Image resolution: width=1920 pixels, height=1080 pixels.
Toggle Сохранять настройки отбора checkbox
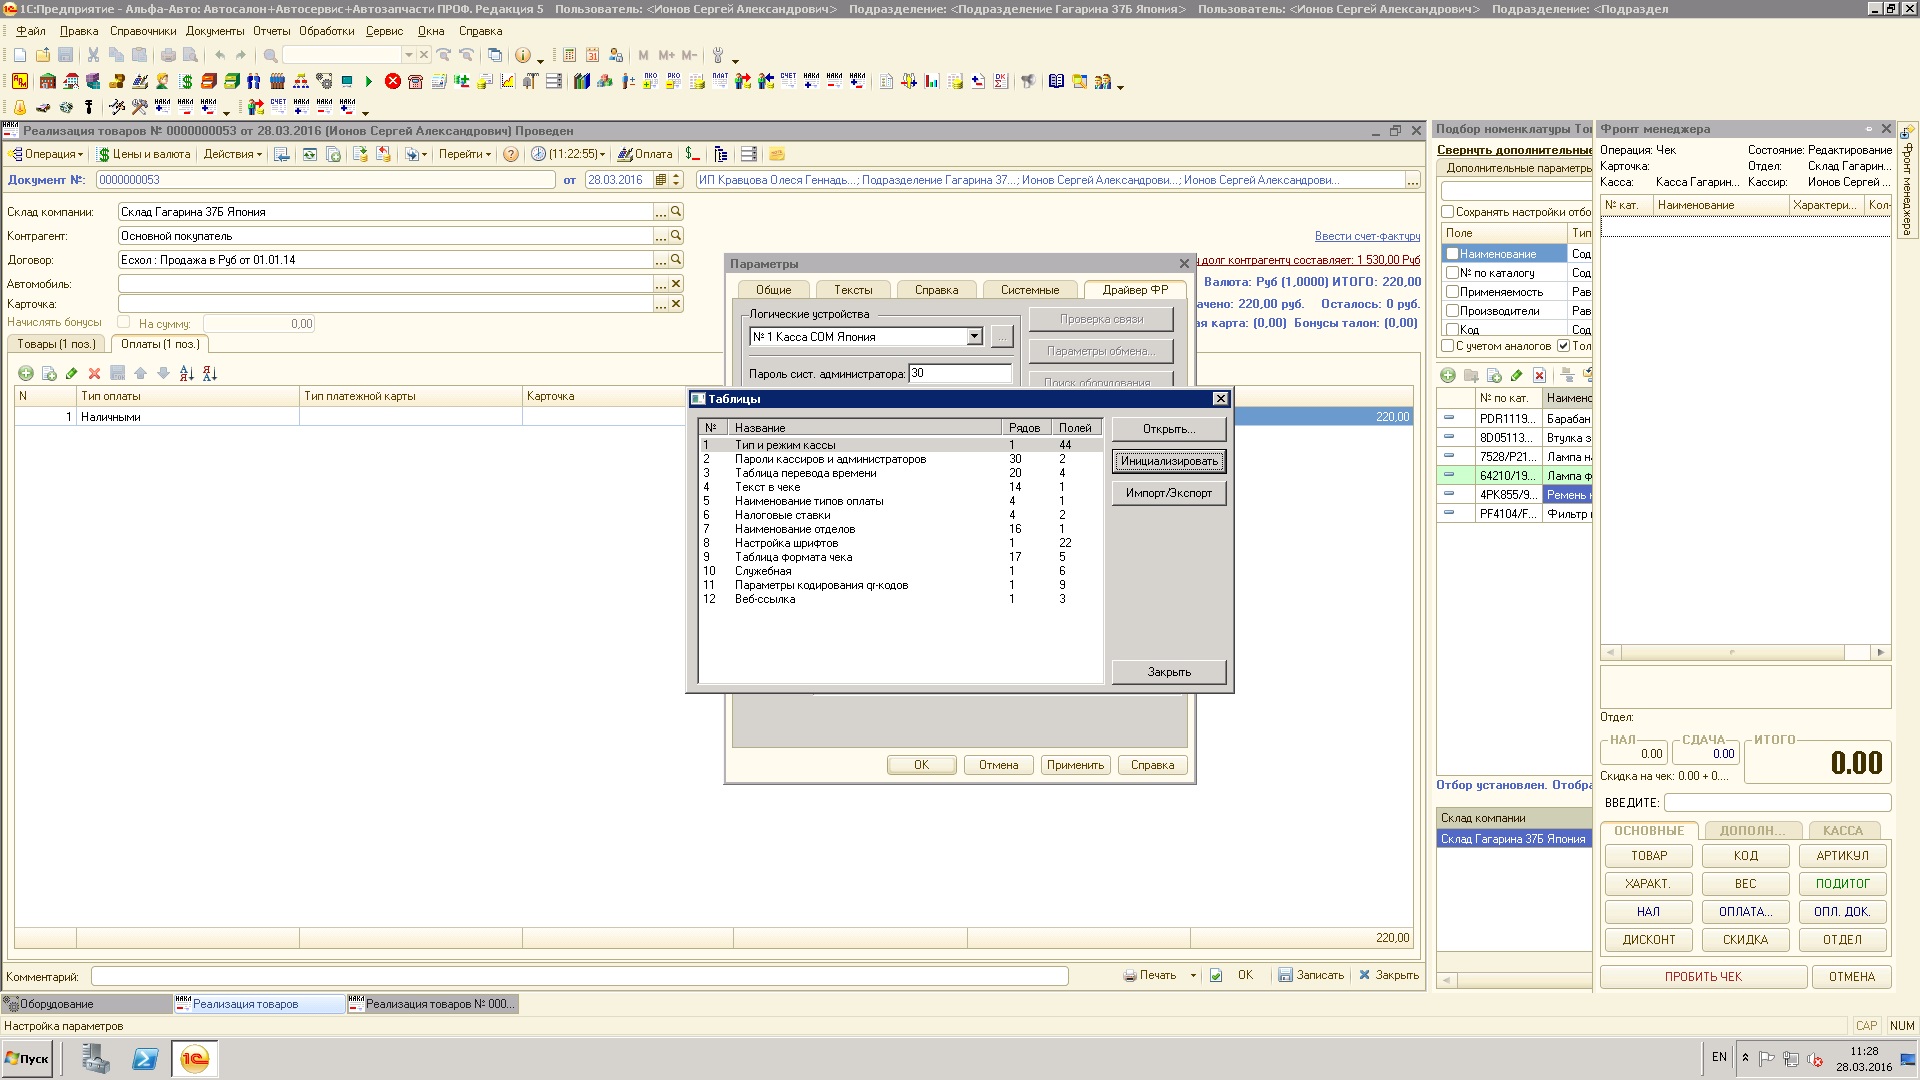point(1447,212)
